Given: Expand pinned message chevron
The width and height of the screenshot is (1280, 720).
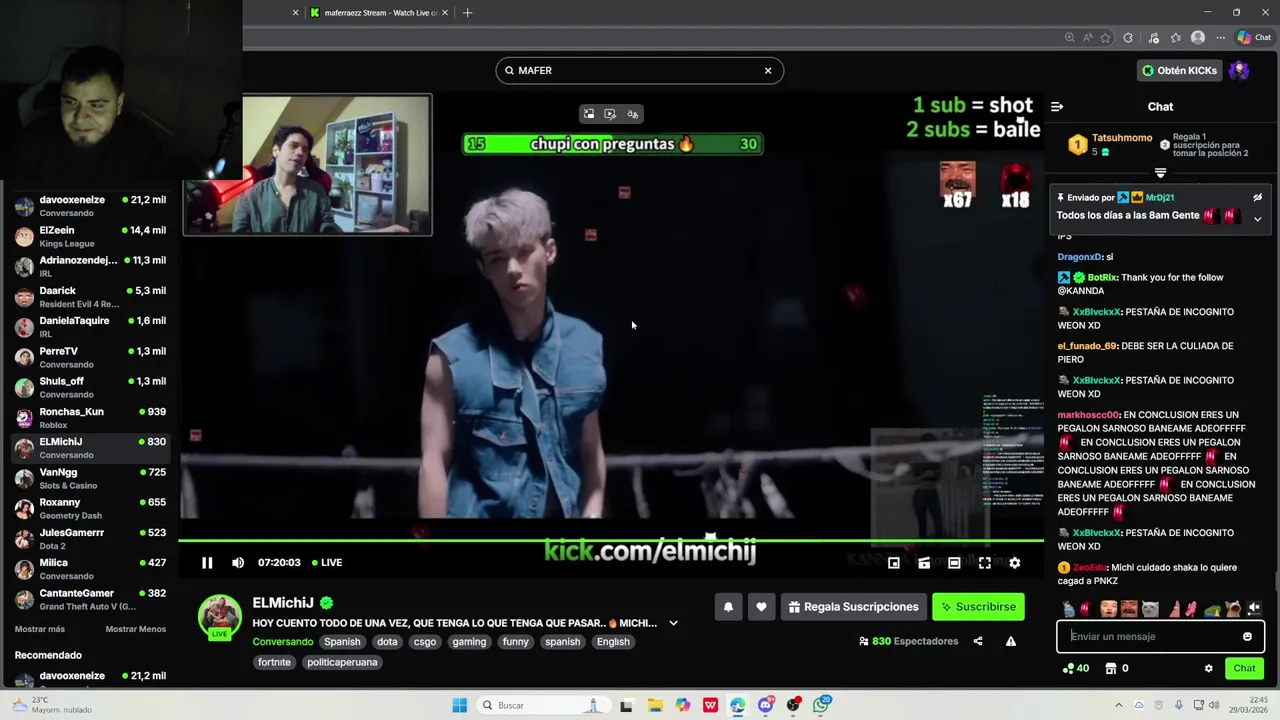Looking at the screenshot, I should tap(1257, 219).
